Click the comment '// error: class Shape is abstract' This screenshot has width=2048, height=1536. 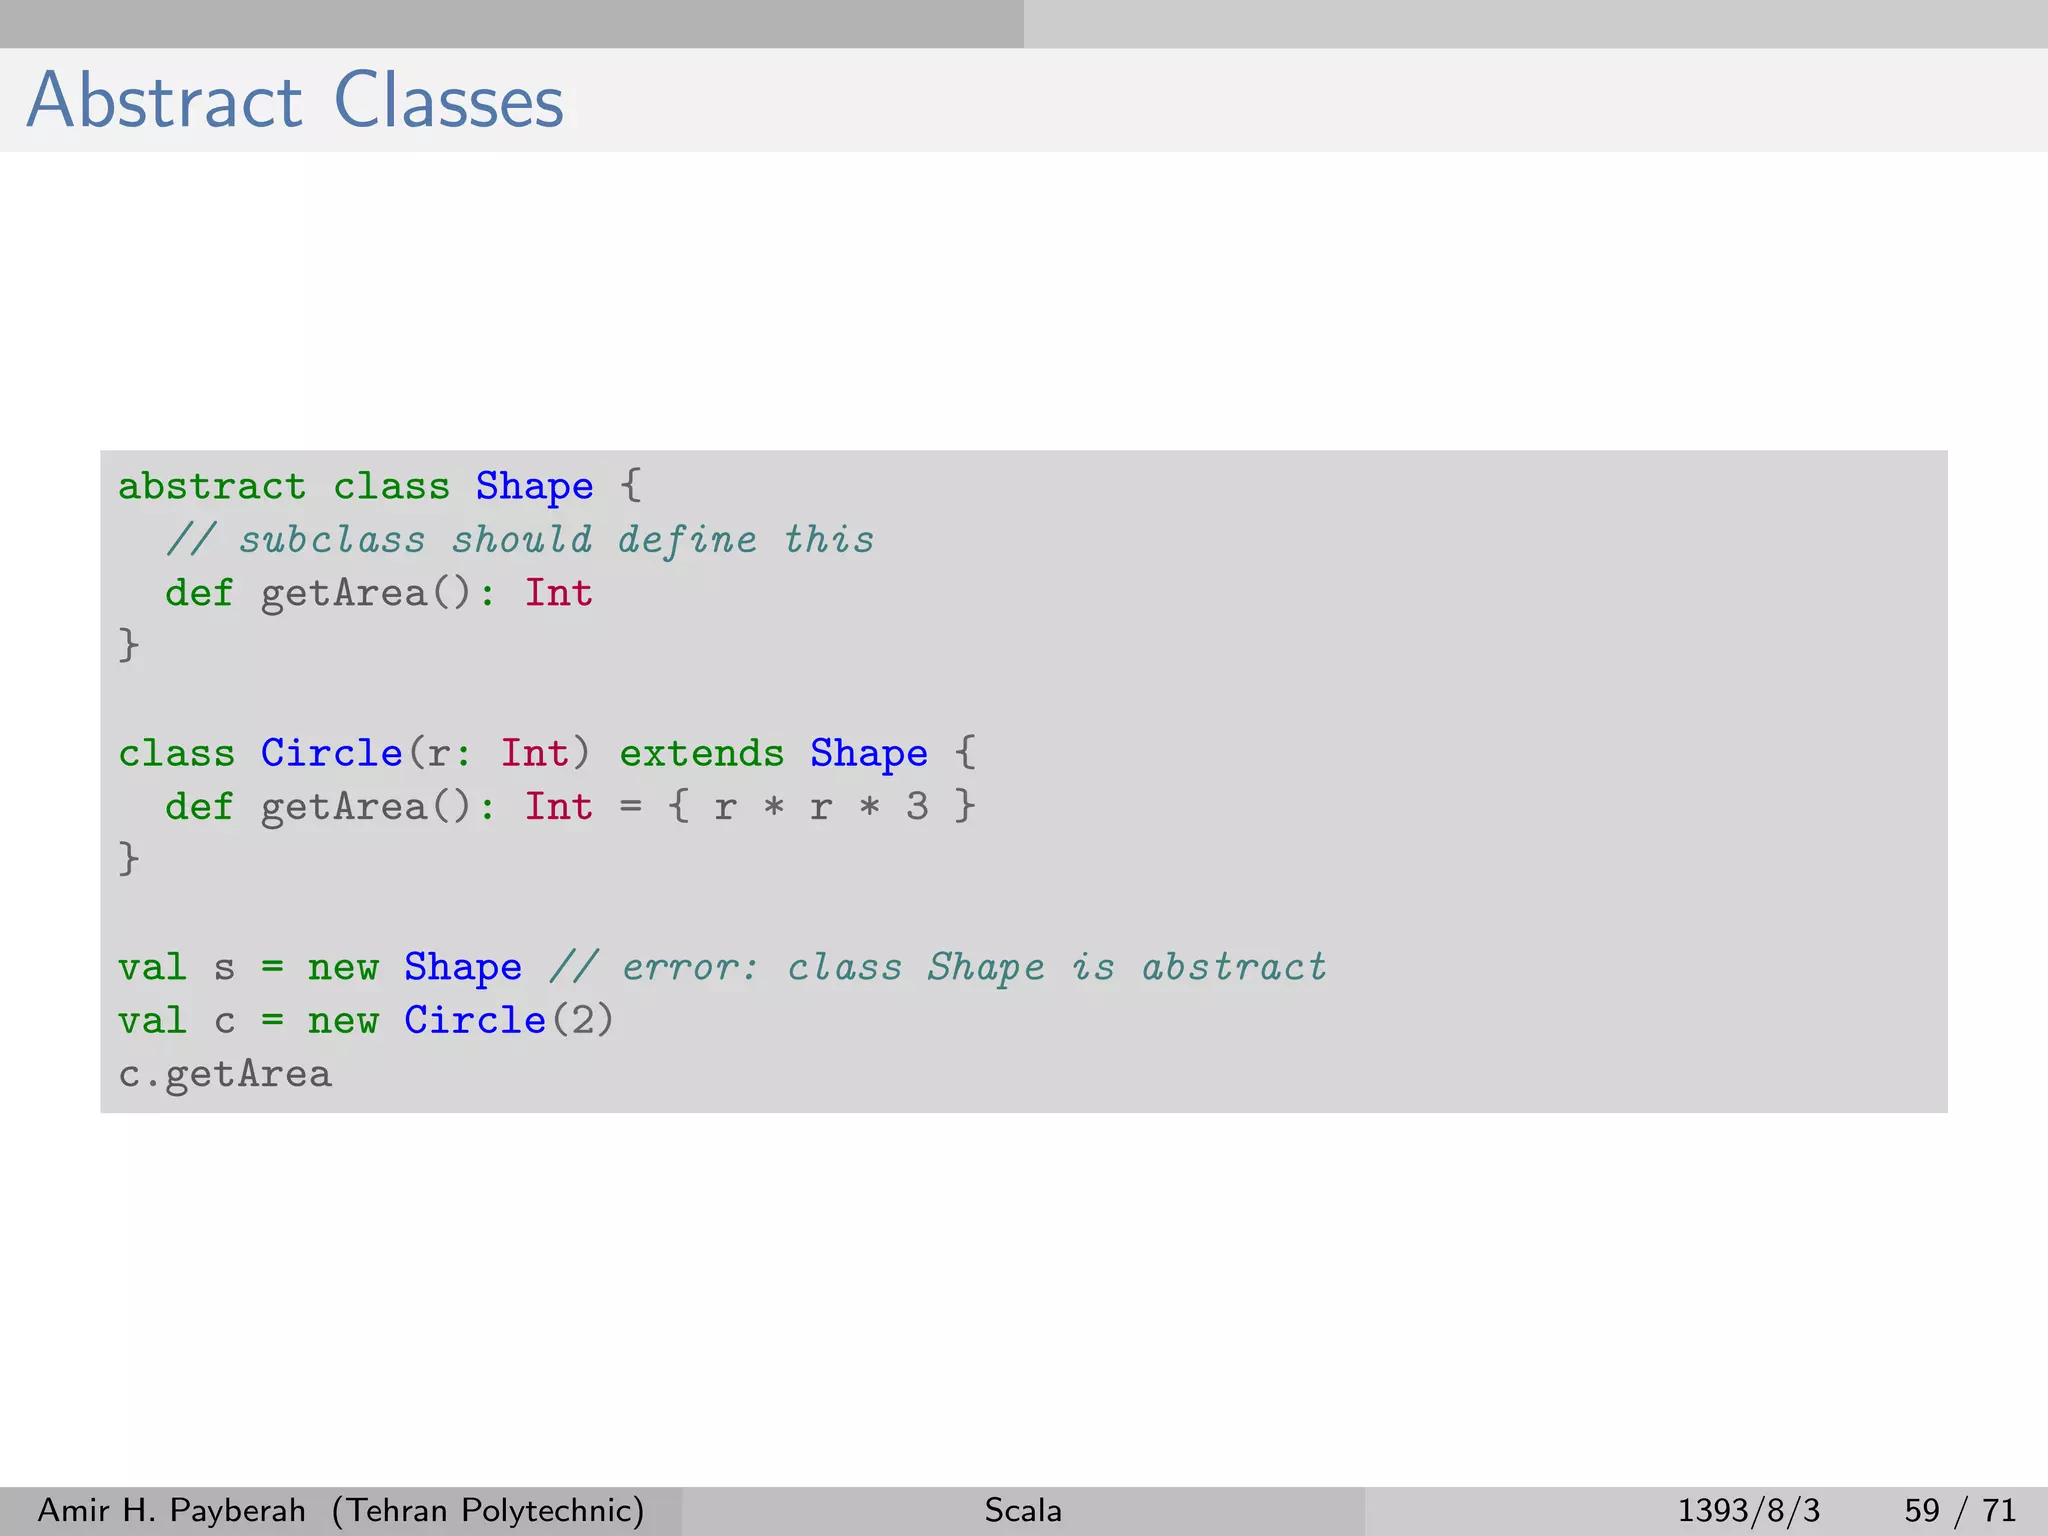[x=938, y=968]
